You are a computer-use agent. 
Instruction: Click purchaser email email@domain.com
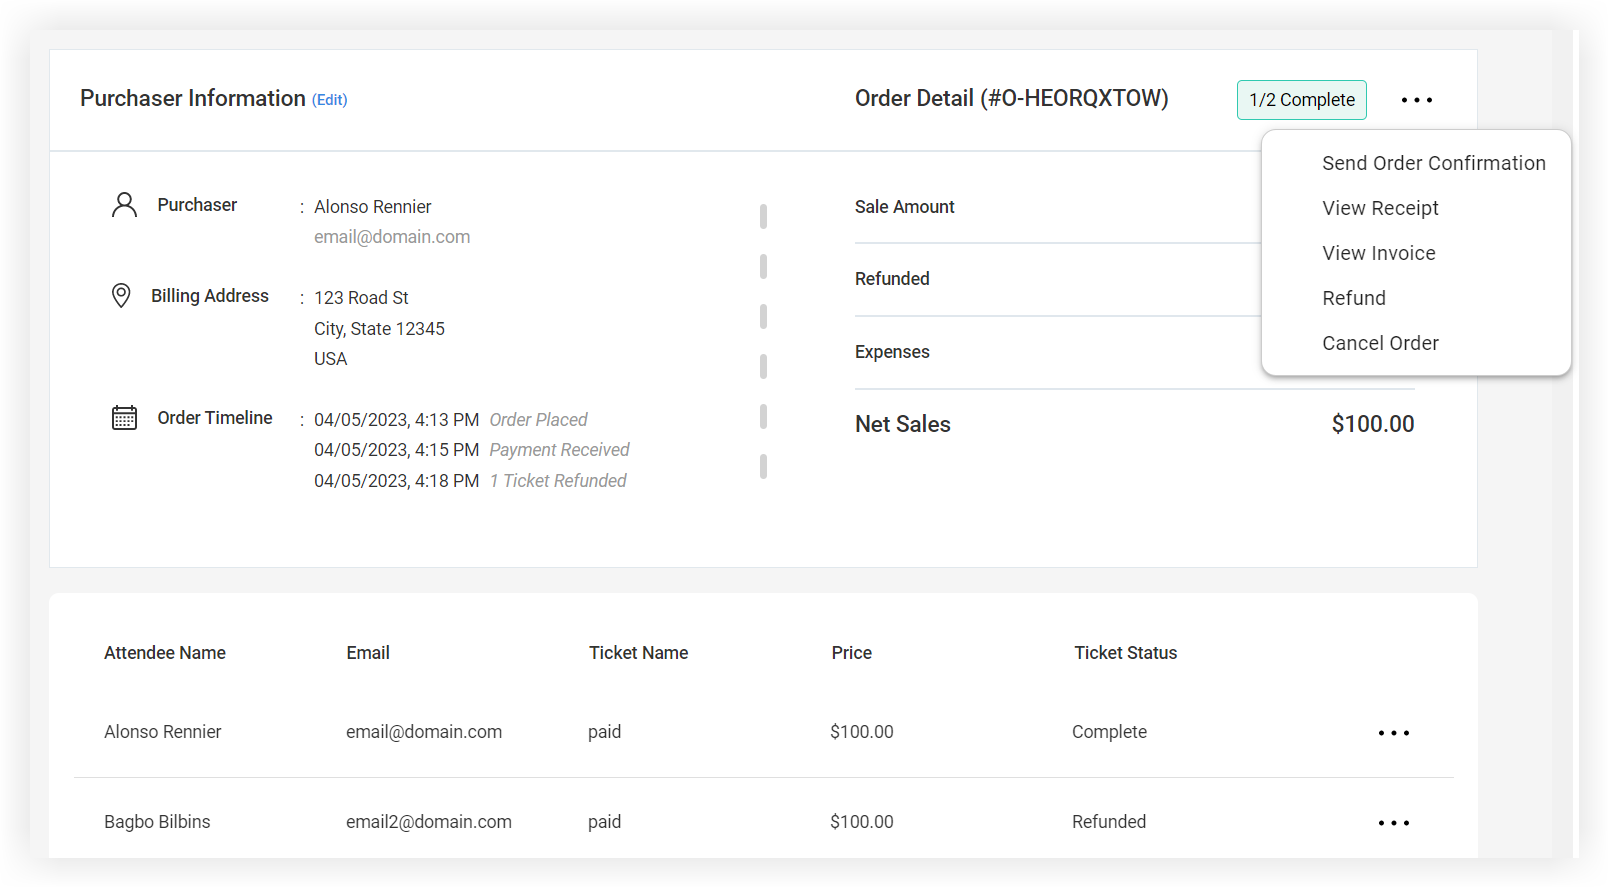pos(392,237)
